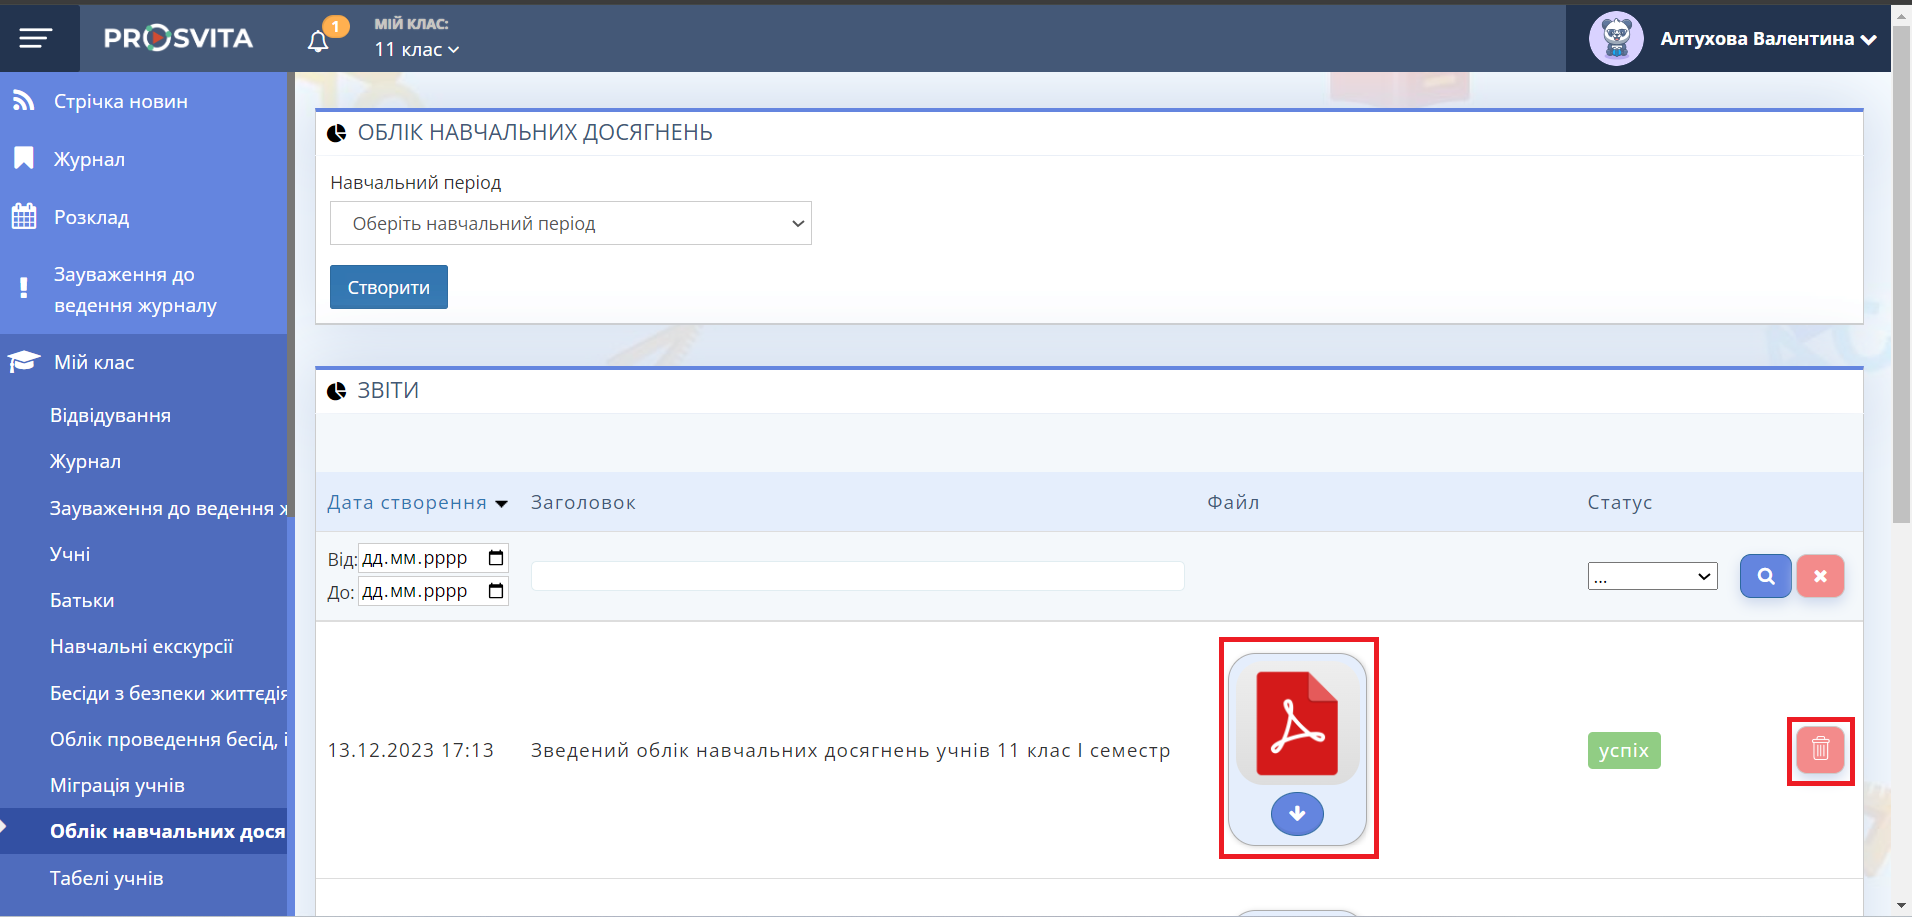This screenshot has width=1912, height=917.
Task: Expand the '11 клас' class selector
Action: [417, 49]
